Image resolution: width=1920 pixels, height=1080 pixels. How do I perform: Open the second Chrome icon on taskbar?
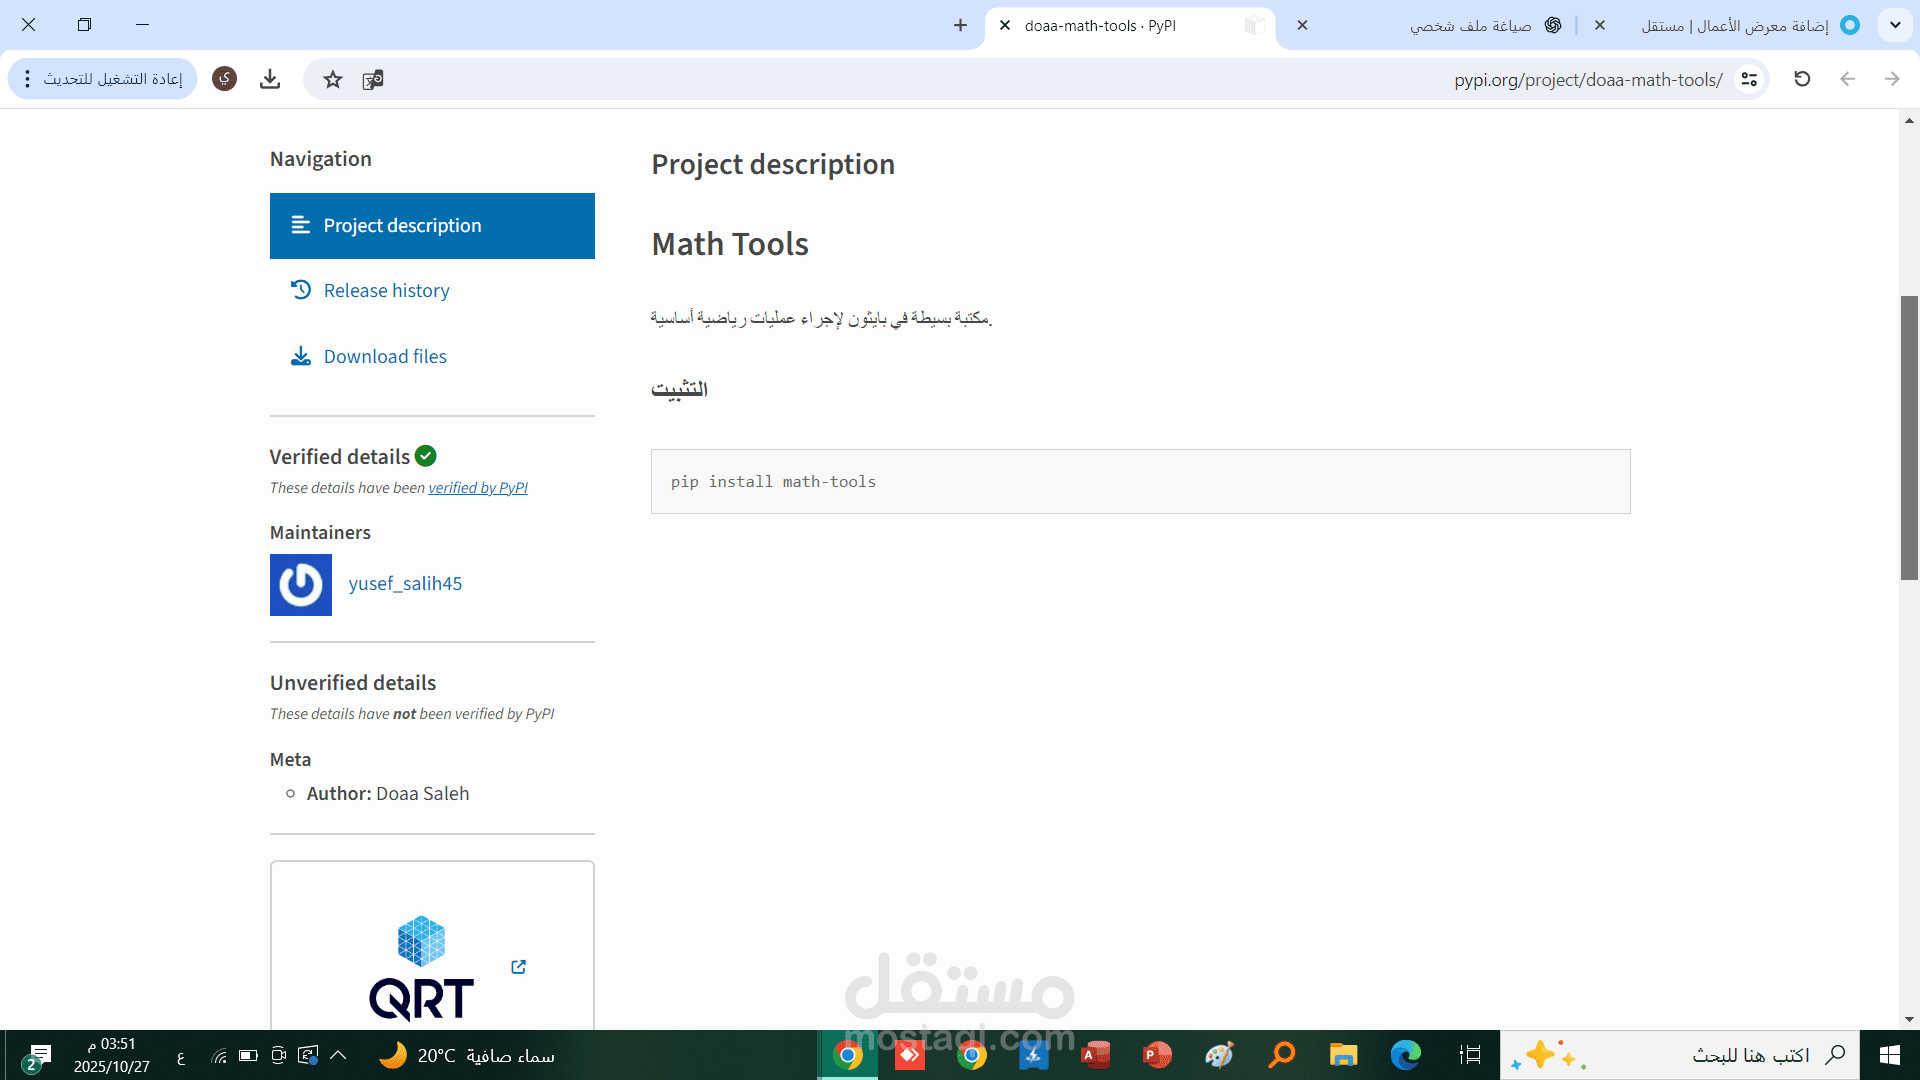coord(971,1055)
